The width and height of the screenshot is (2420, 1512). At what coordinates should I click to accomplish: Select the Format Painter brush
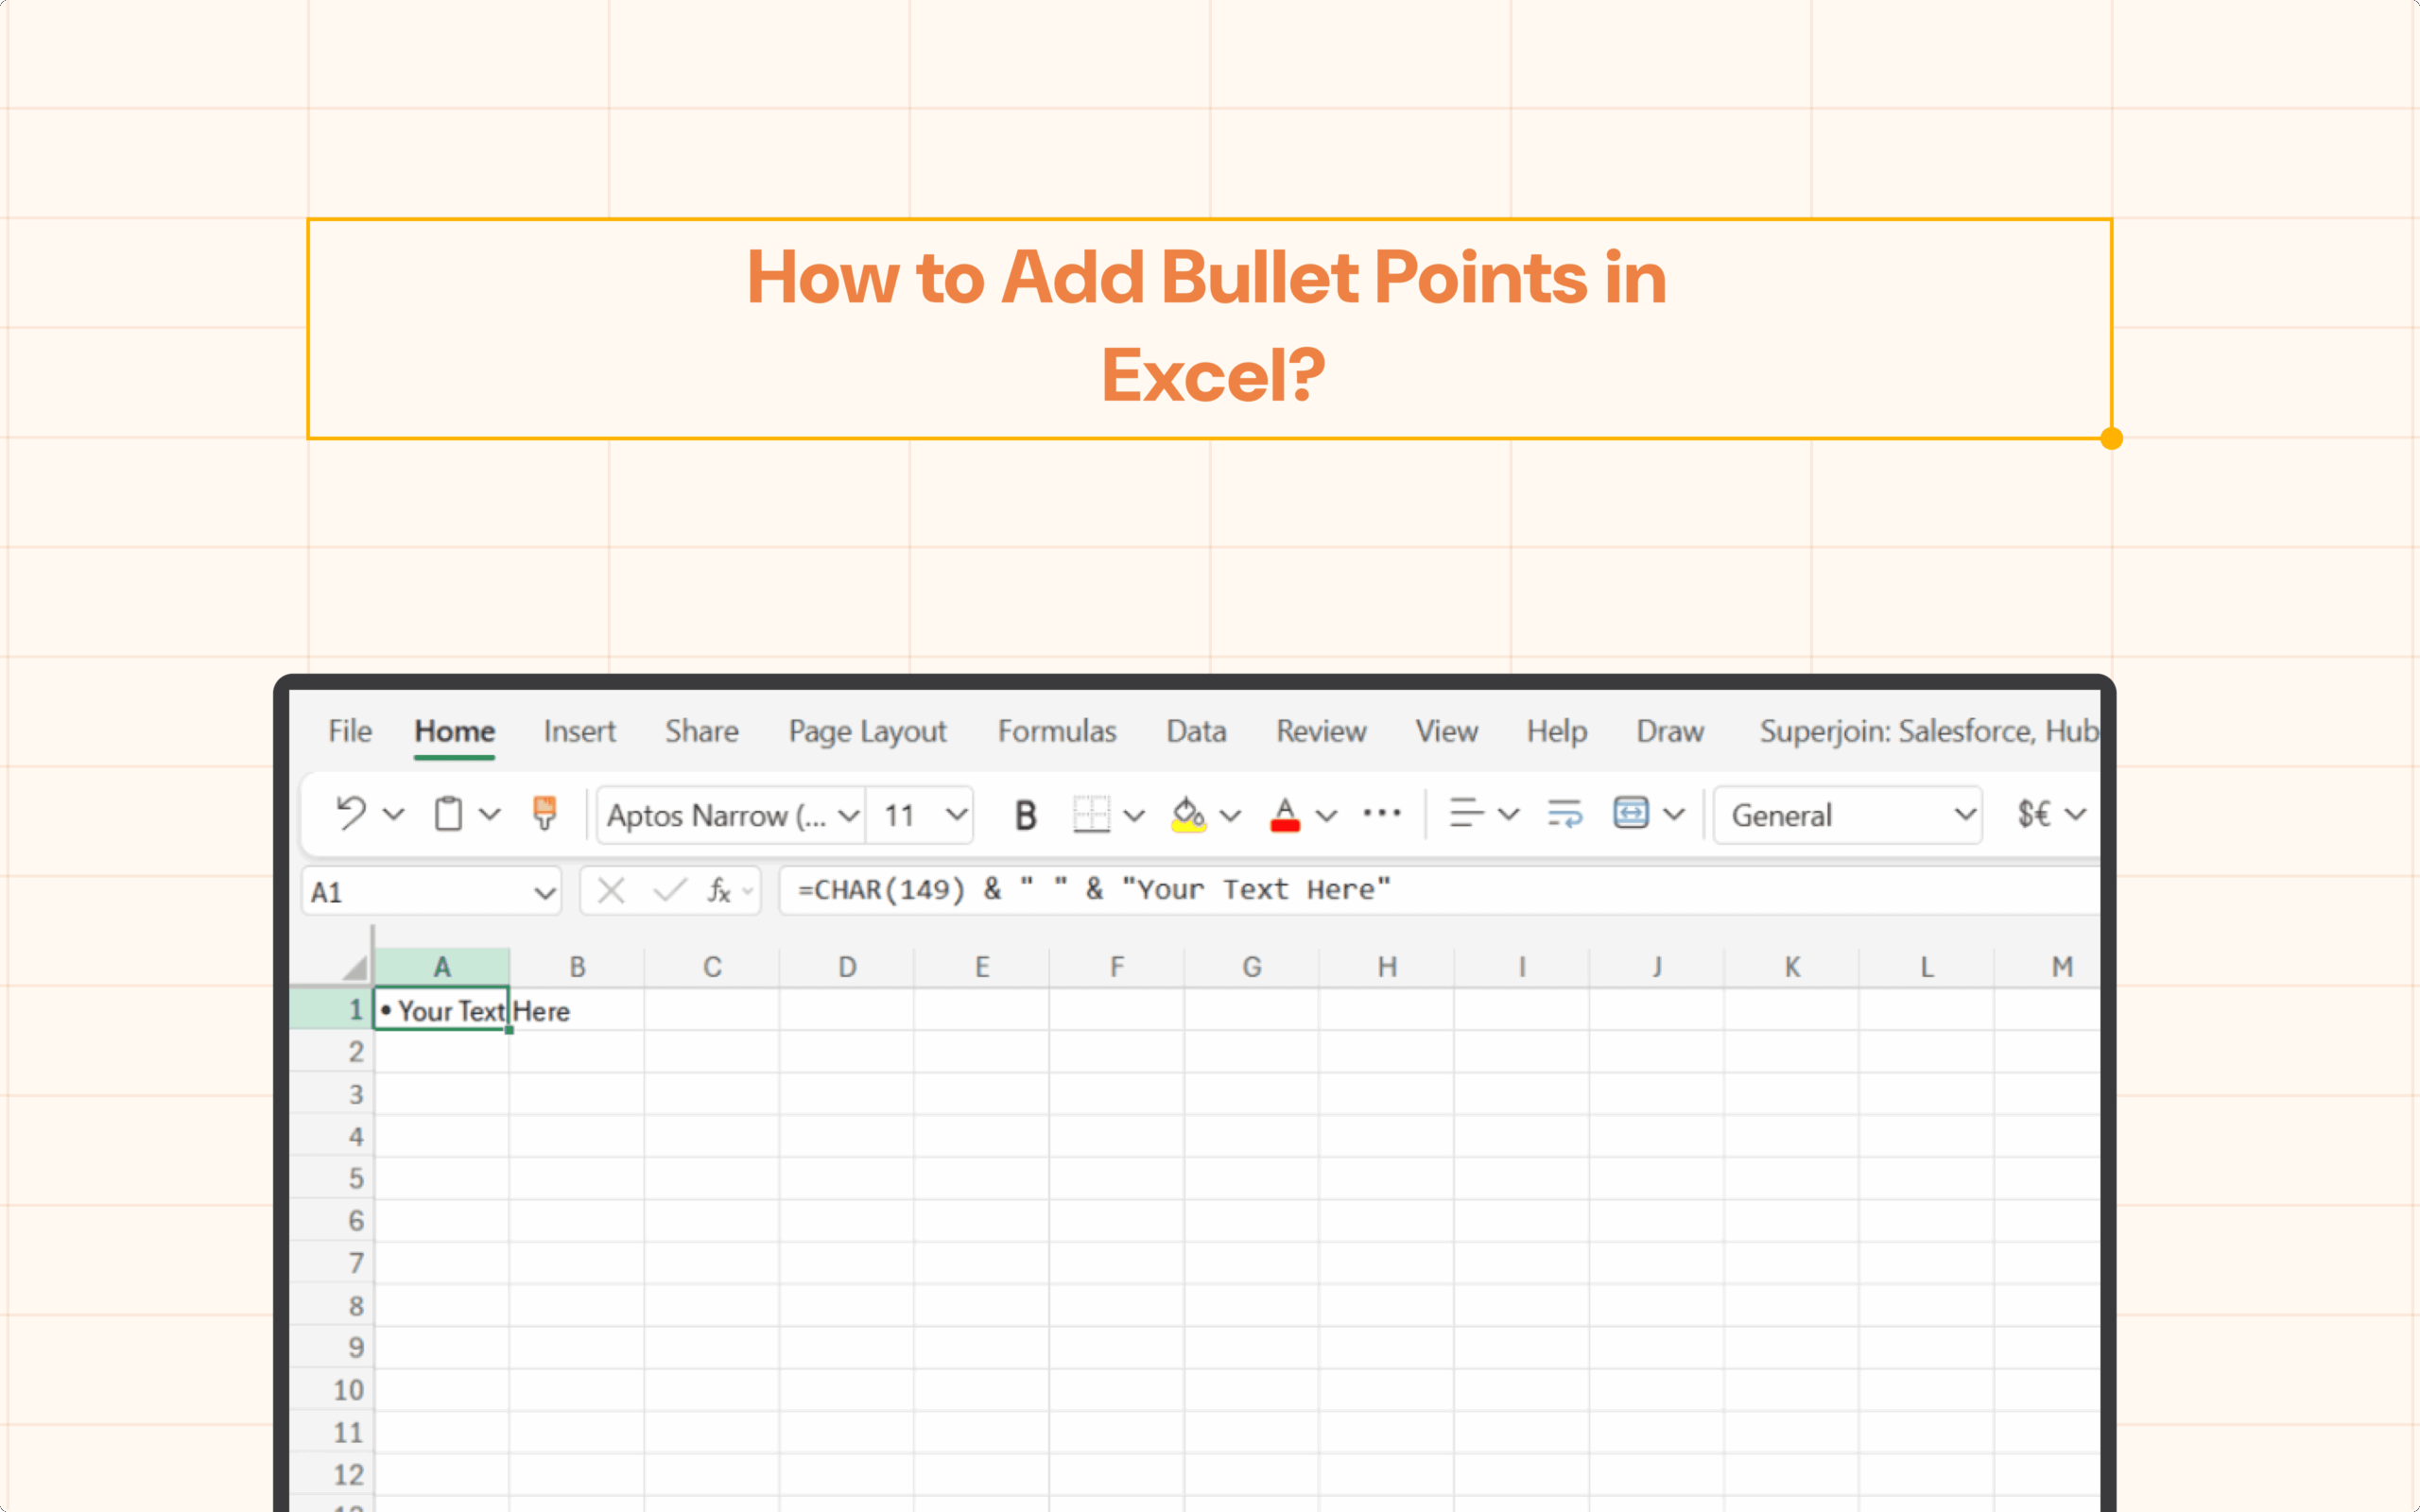click(x=544, y=813)
